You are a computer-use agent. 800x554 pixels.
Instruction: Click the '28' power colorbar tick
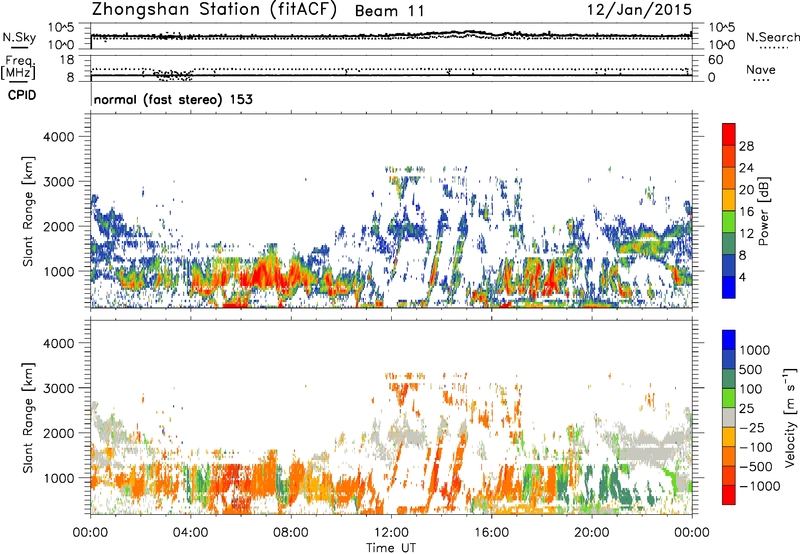746,146
